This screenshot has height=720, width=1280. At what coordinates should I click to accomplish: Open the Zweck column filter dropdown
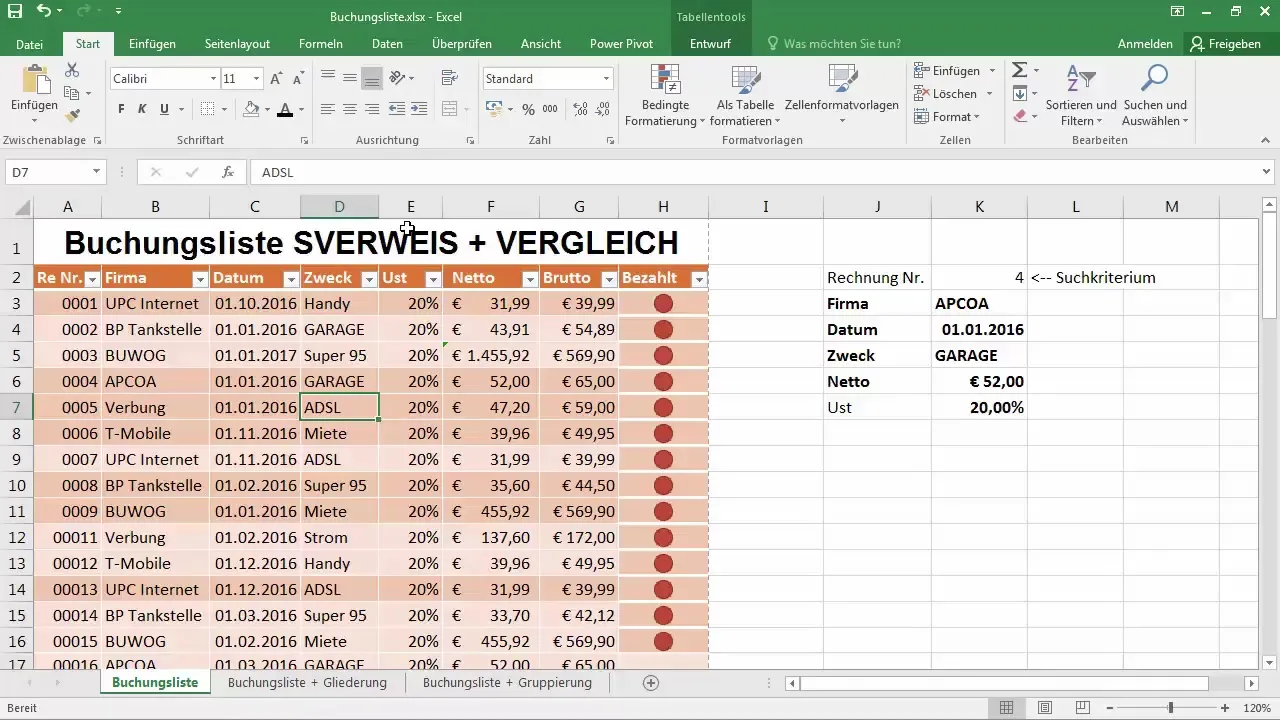369,279
